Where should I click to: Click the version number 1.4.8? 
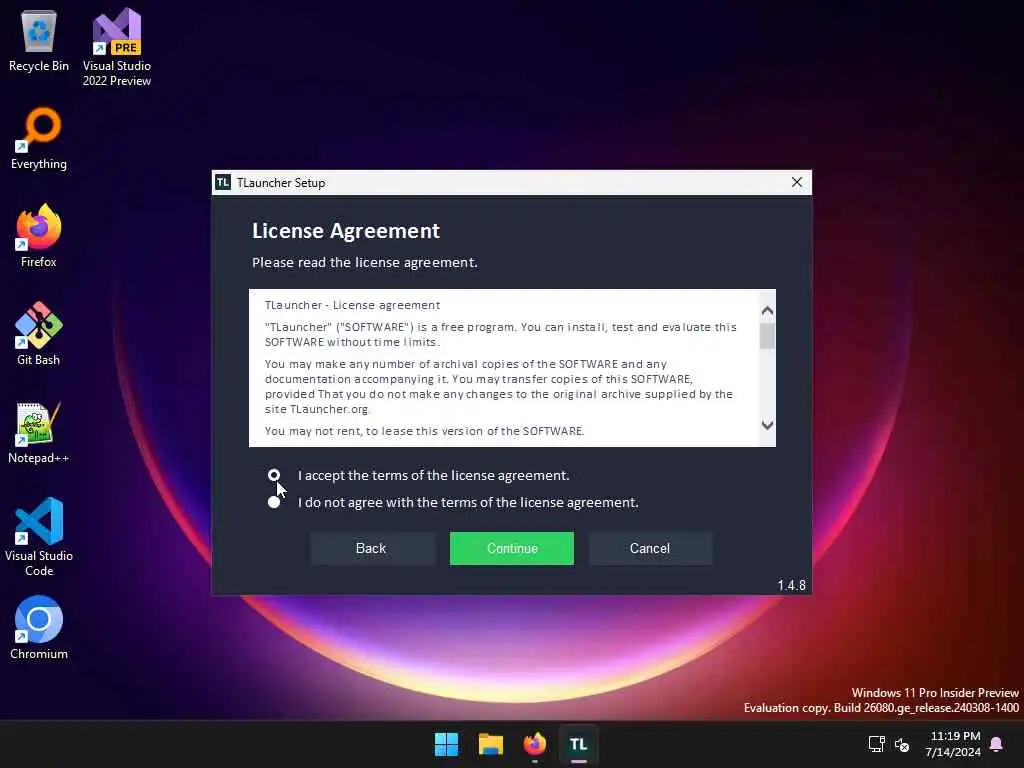point(792,585)
